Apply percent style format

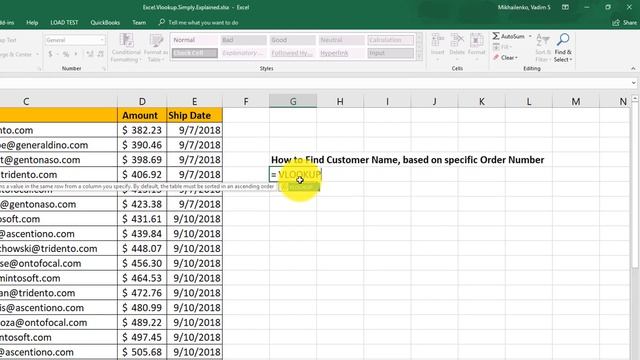66,54
